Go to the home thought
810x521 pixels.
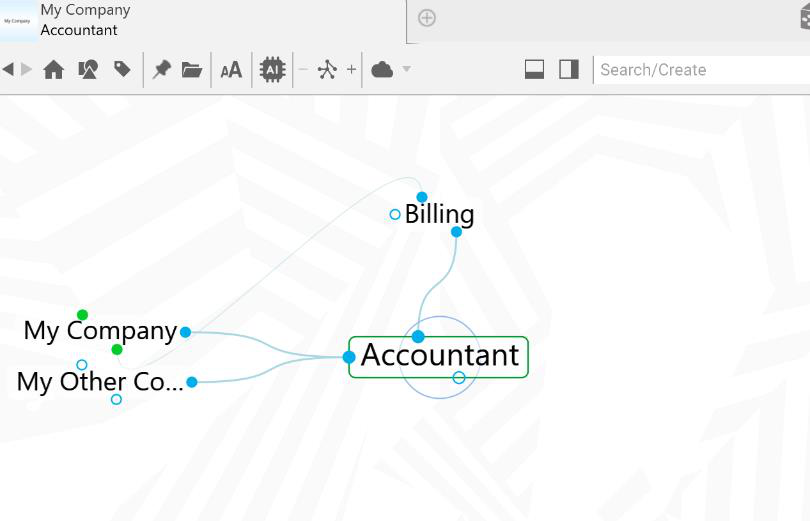(x=54, y=70)
